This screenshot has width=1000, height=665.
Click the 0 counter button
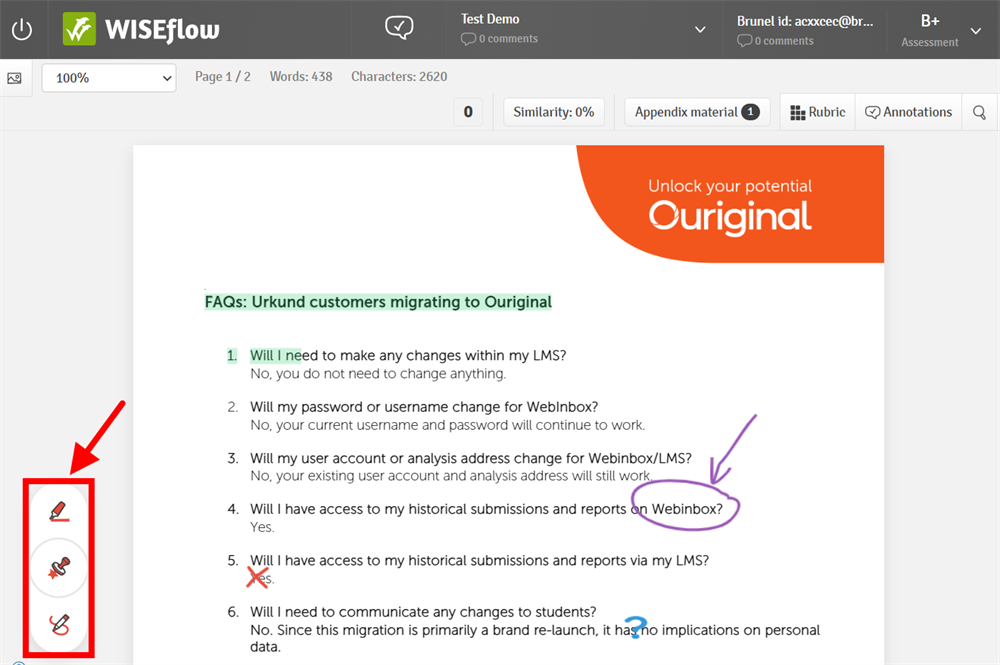[468, 113]
